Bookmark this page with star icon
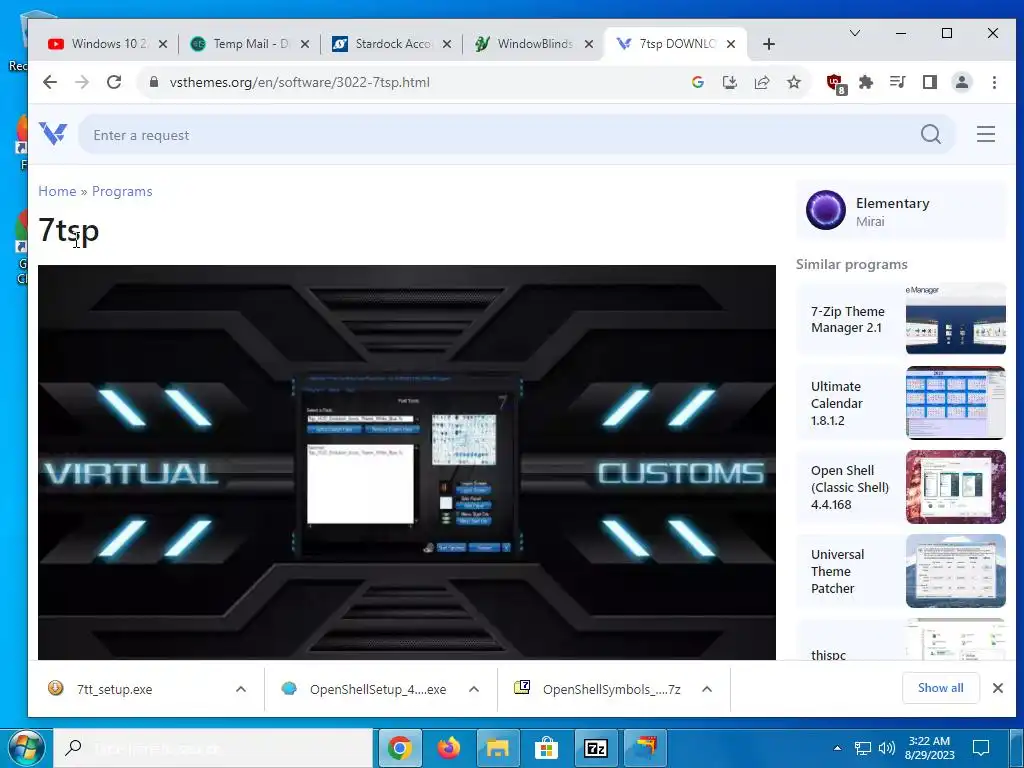This screenshot has width=1024, height=768. tap(793, 82)
